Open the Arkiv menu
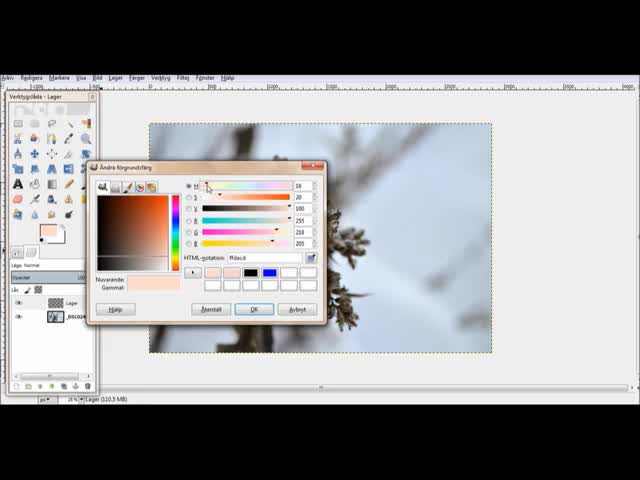The height and width of the screenshot is (480, 640). tap(7, 78)
